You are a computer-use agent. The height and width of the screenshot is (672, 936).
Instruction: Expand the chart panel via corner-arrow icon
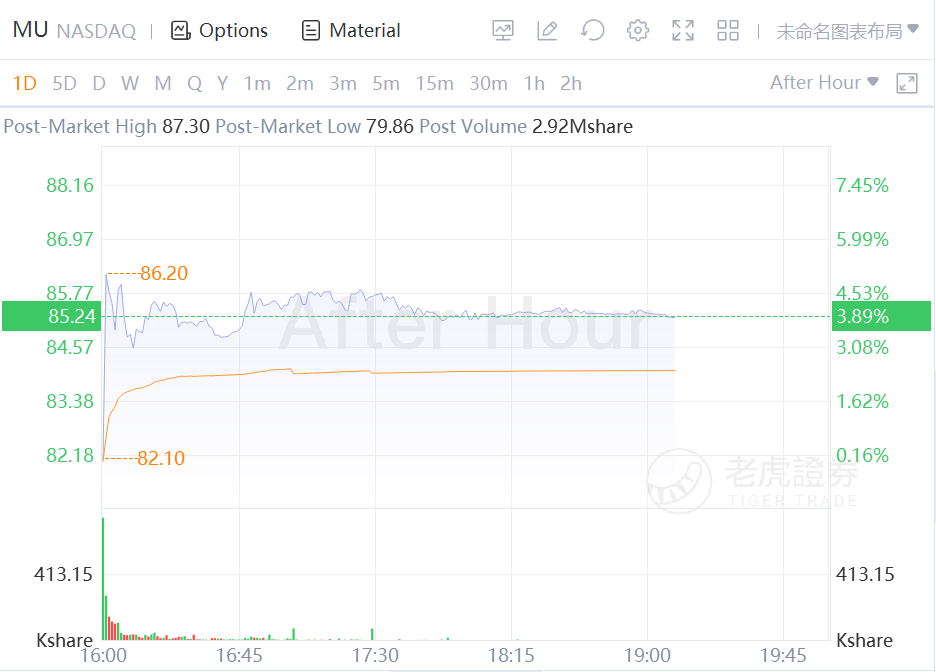907,83
